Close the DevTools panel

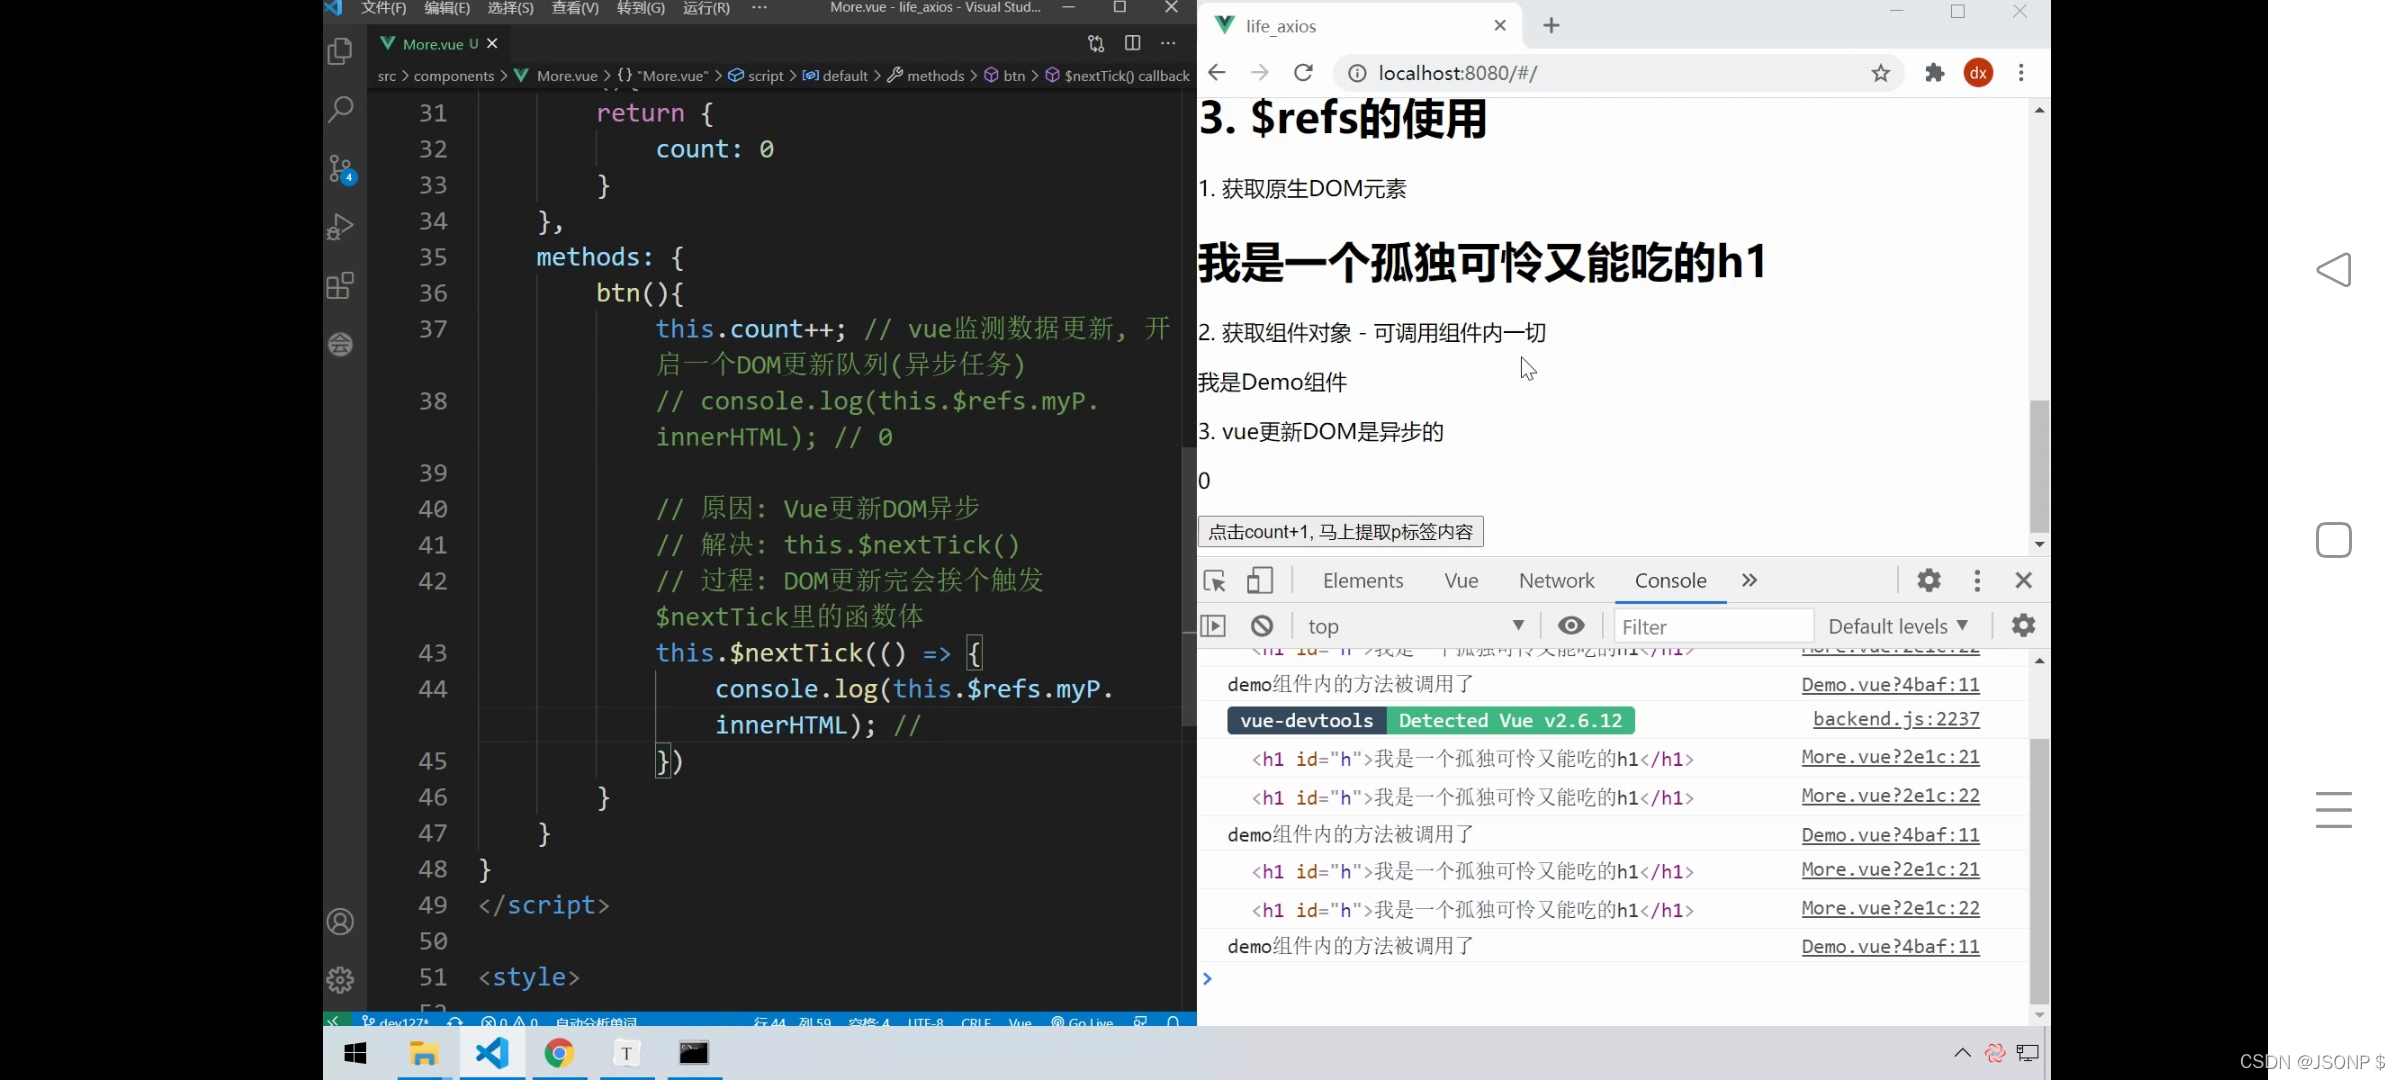(2024, 581)
